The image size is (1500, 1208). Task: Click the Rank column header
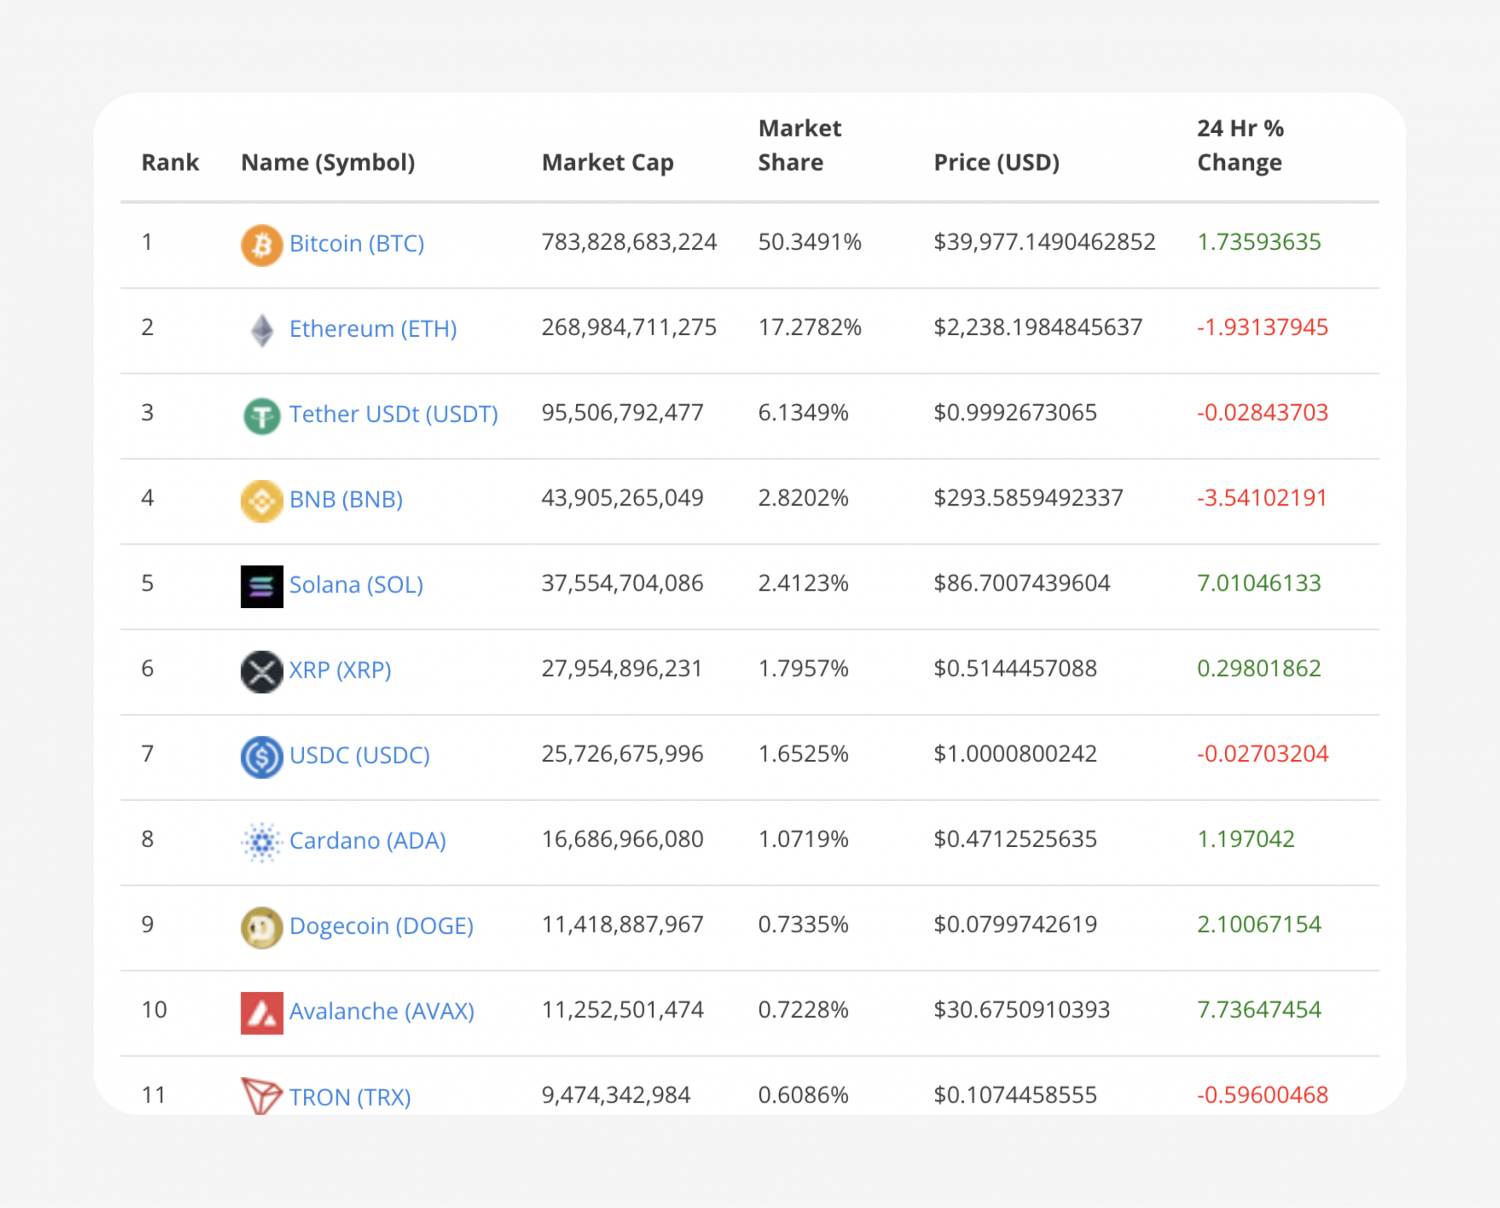click(170, 162)
